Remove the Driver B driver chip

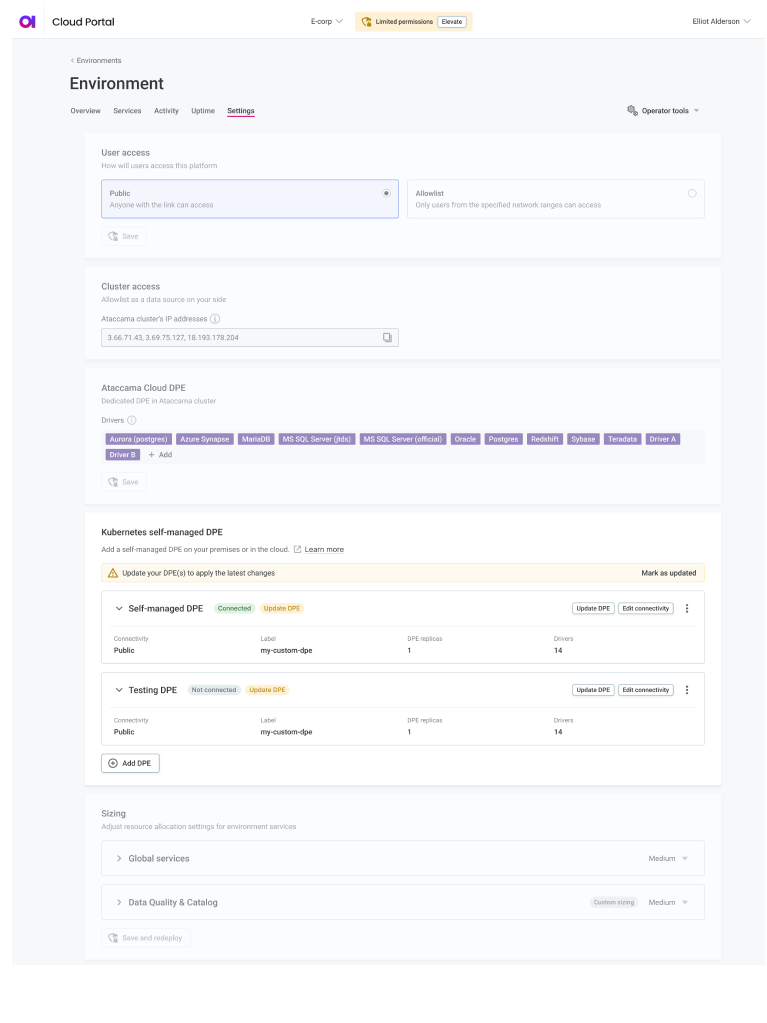122,454
